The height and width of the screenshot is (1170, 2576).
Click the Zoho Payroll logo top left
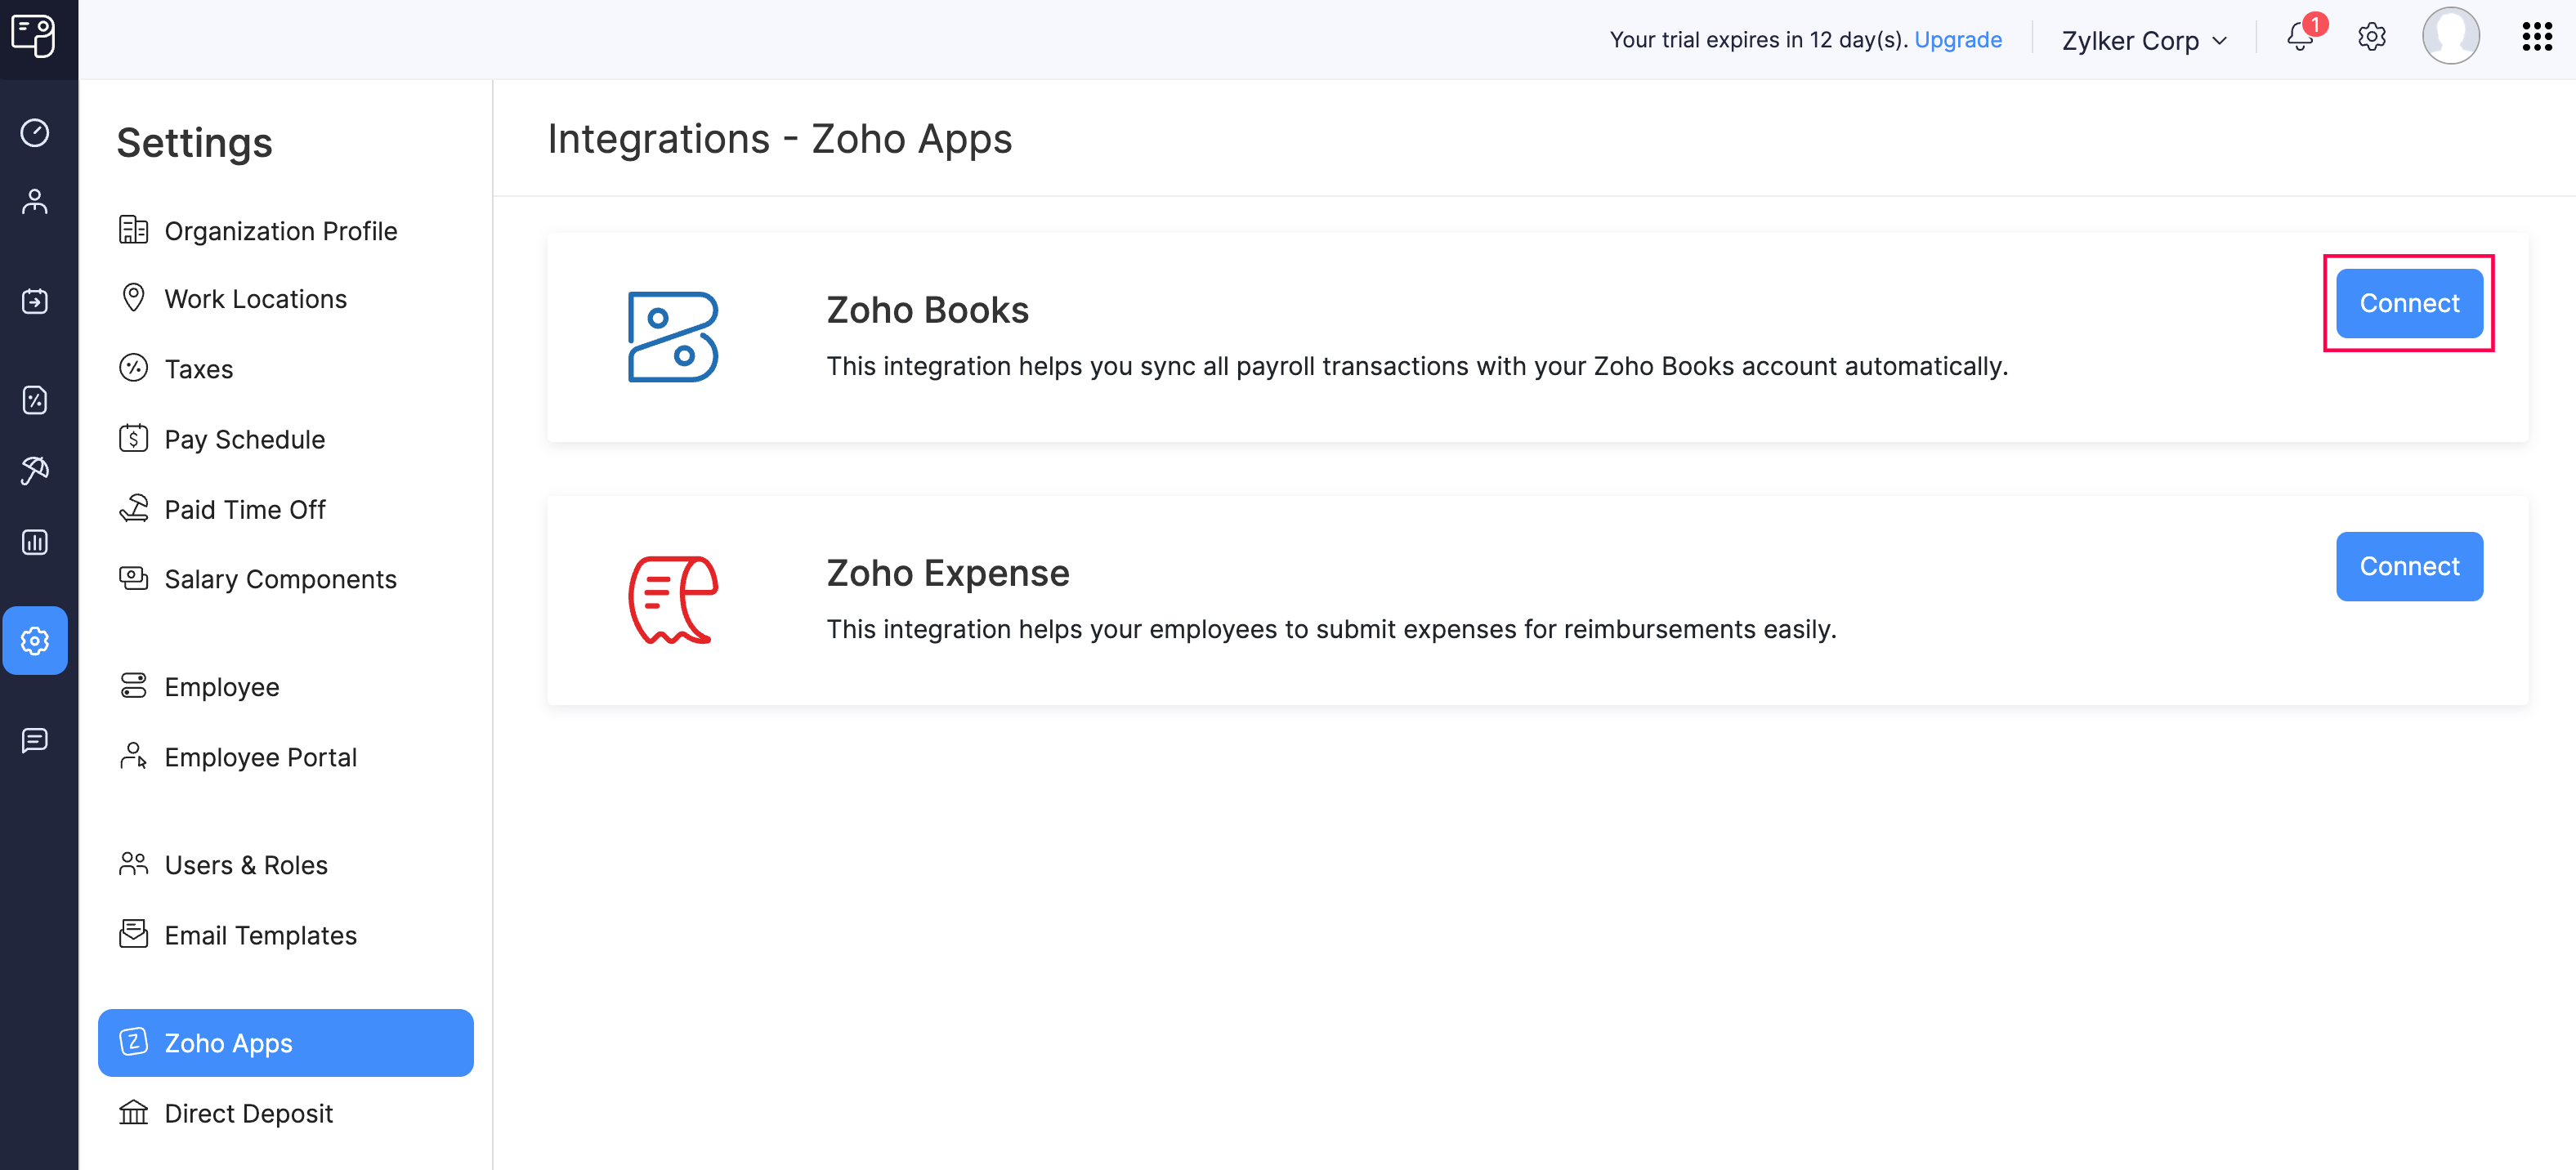pyautogui.click(x=36, y=36)
